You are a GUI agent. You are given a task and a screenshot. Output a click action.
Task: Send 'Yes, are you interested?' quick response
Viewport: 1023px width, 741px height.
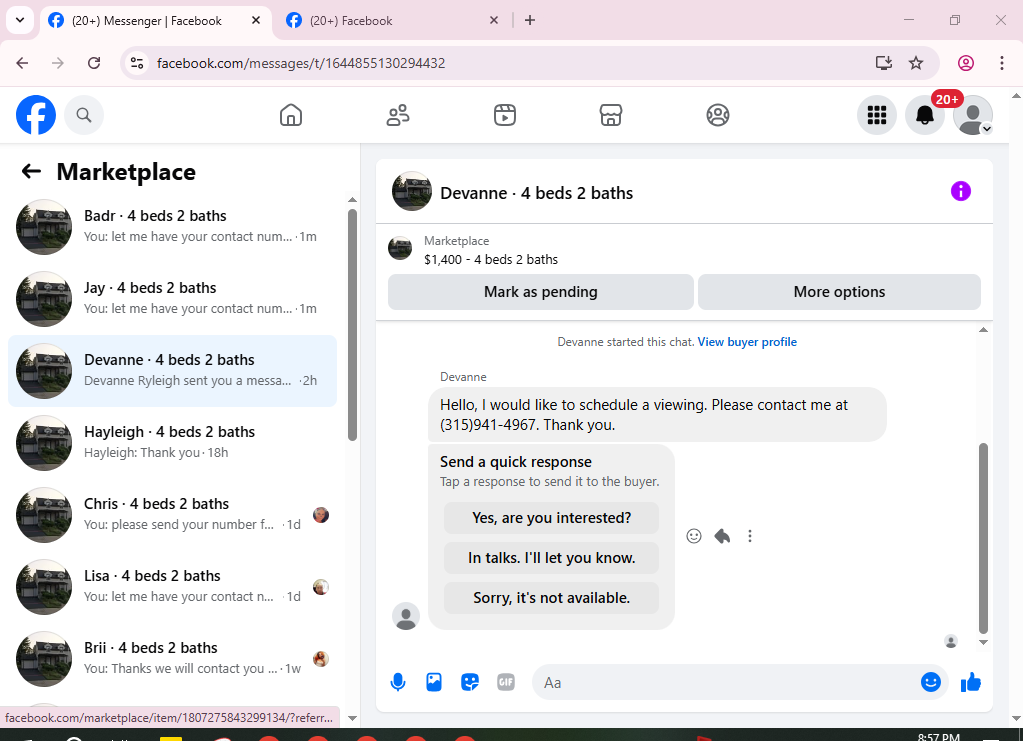click(x=551, y=518)
